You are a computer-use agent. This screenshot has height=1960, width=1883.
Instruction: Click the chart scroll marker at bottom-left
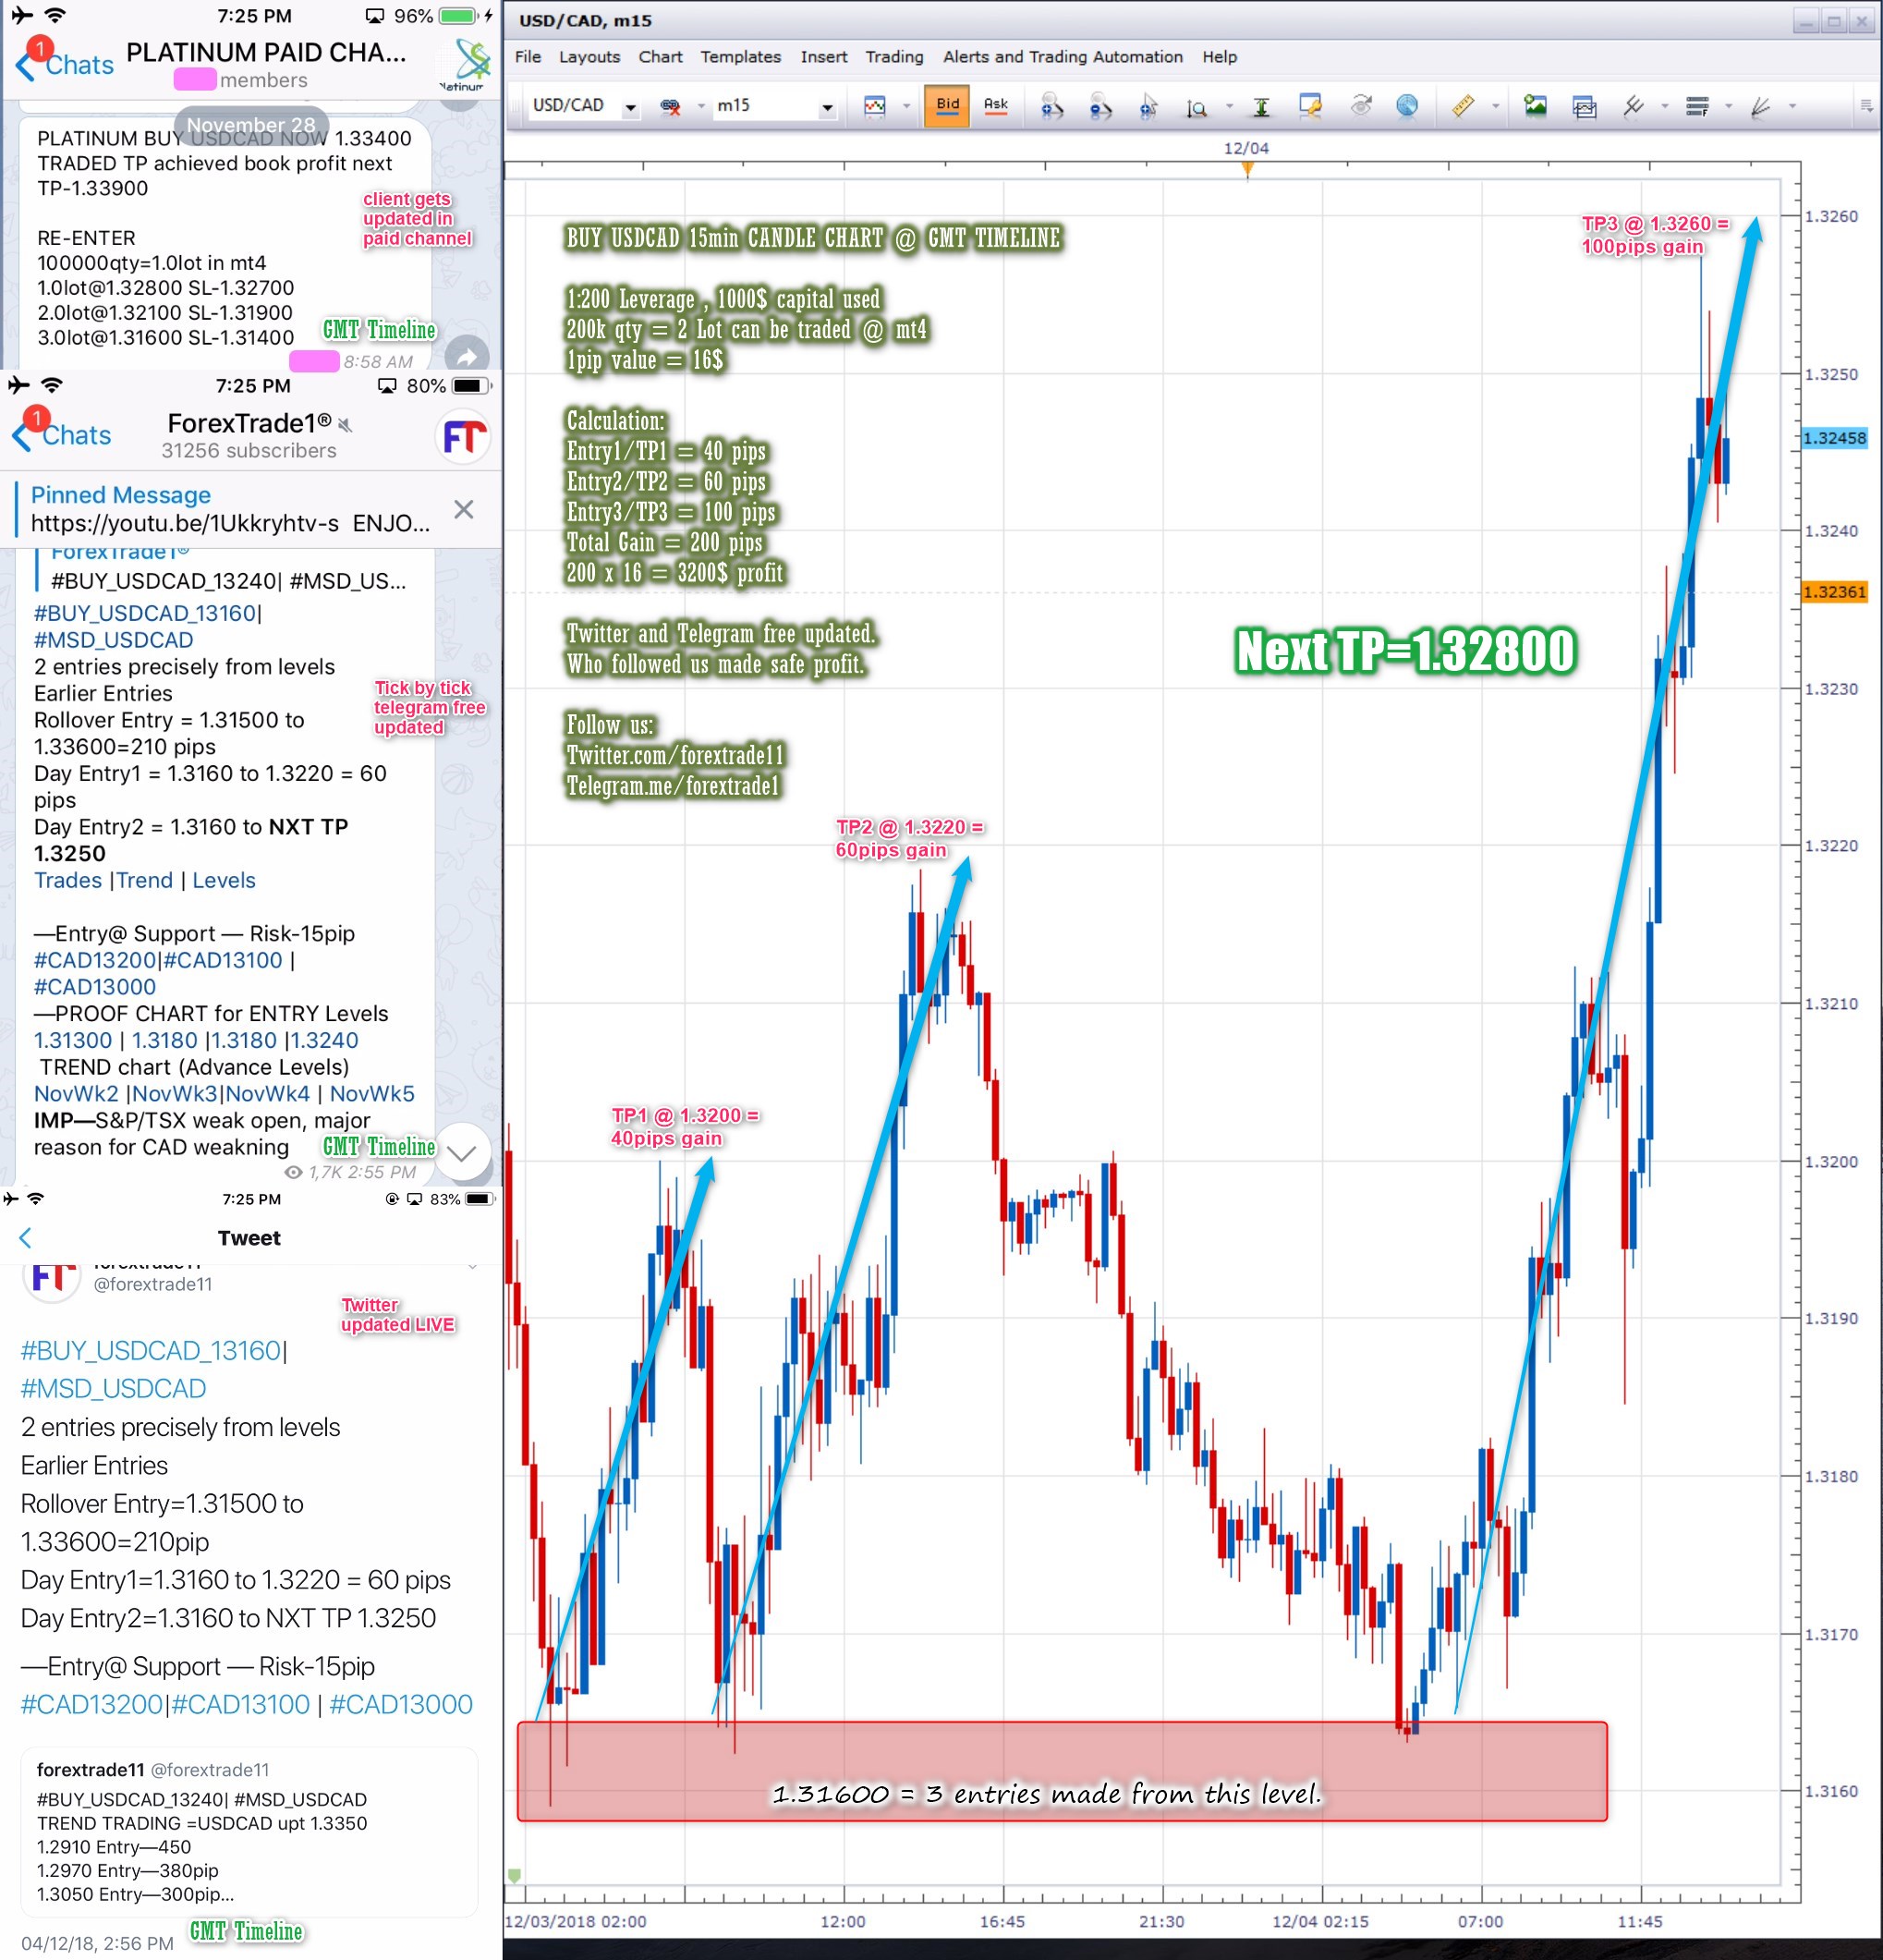coord(515,1874)
